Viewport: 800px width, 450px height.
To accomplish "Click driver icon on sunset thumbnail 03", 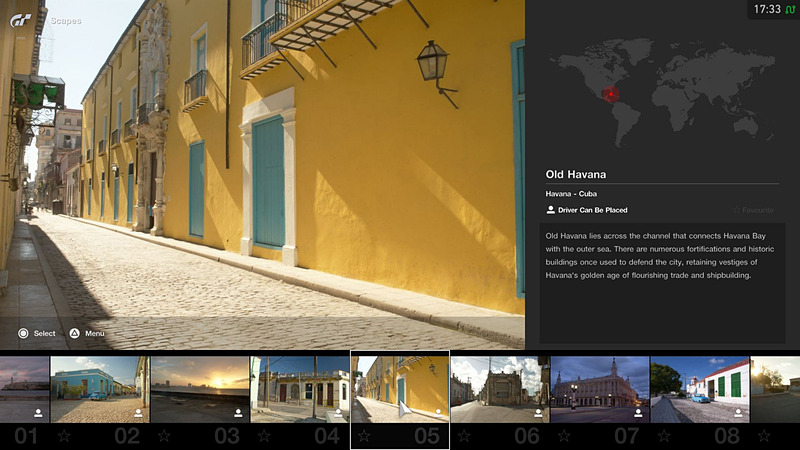I will (x=238, y=413).
